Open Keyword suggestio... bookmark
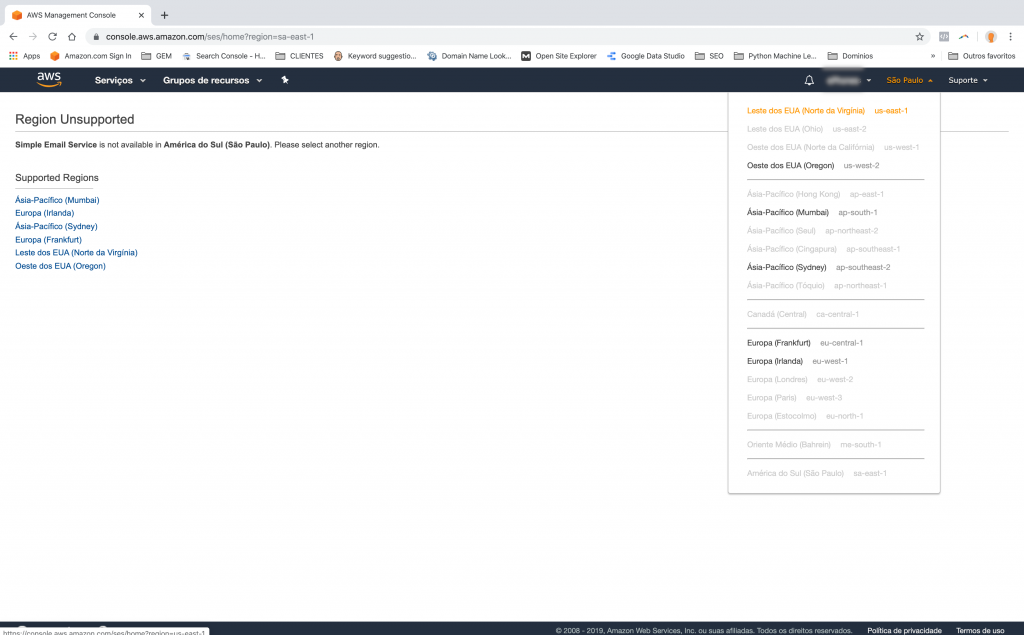 click(375, 56)
